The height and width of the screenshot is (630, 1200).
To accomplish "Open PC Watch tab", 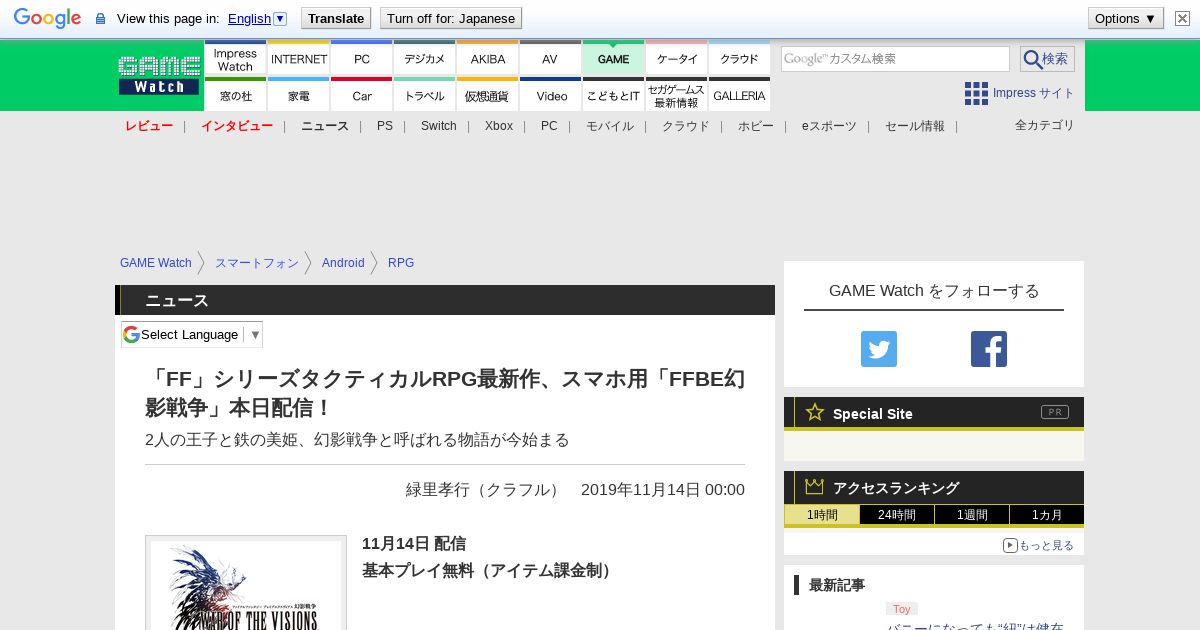I will 362,59.
